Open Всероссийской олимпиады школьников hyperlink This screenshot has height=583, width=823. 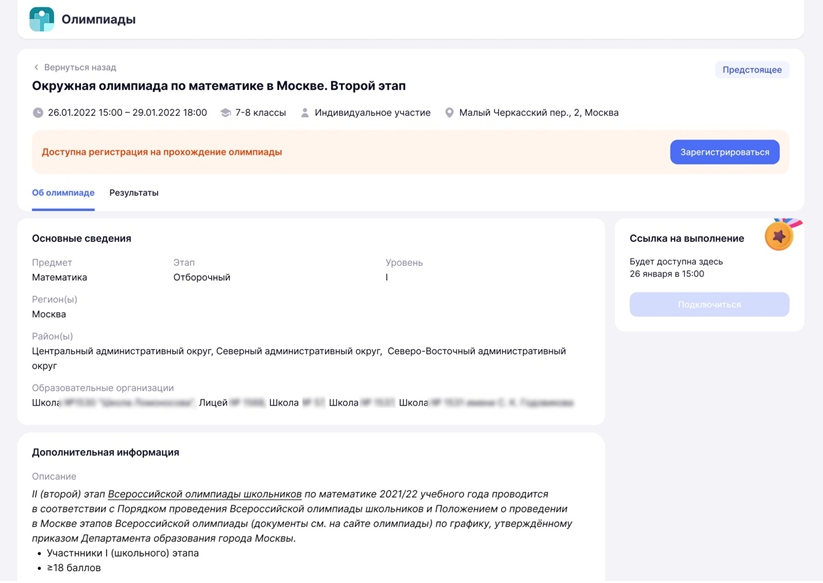pos(204,494)
